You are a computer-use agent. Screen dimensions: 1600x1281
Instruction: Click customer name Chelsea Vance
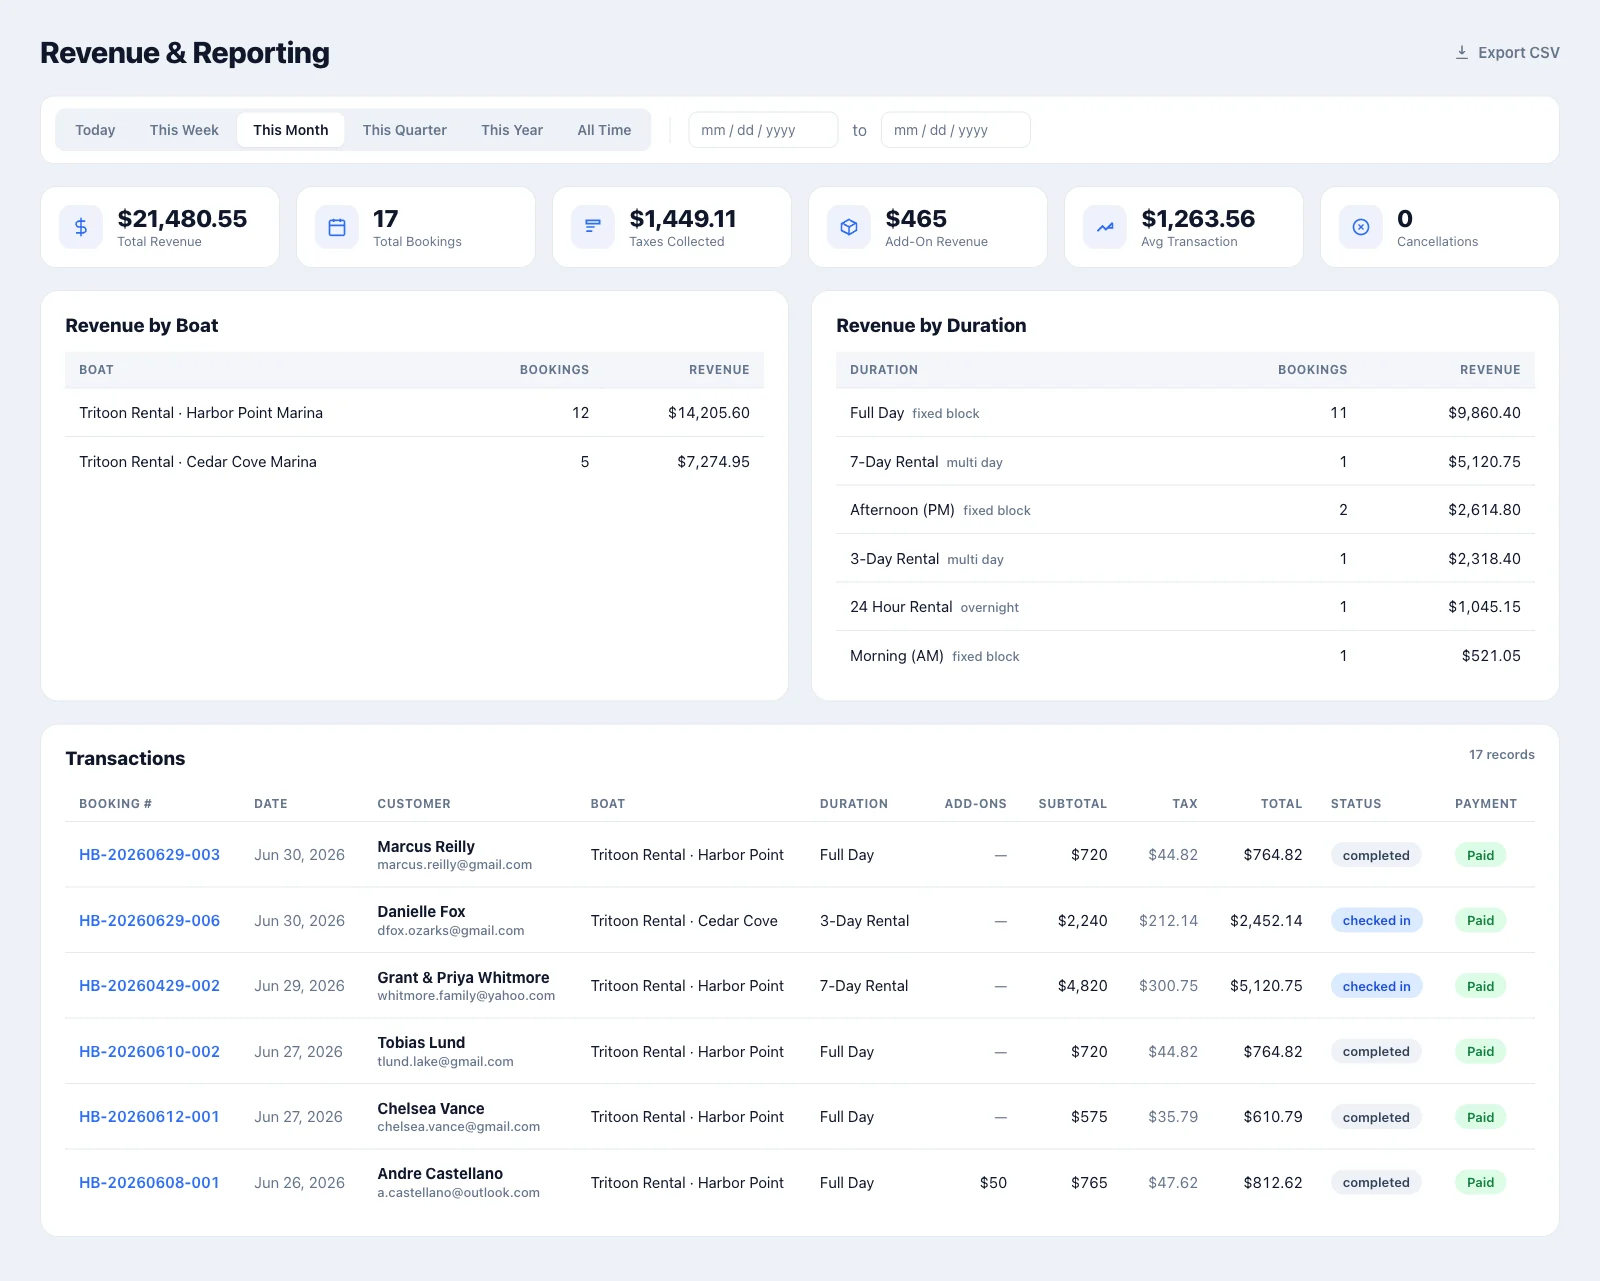coord(431,1109)
